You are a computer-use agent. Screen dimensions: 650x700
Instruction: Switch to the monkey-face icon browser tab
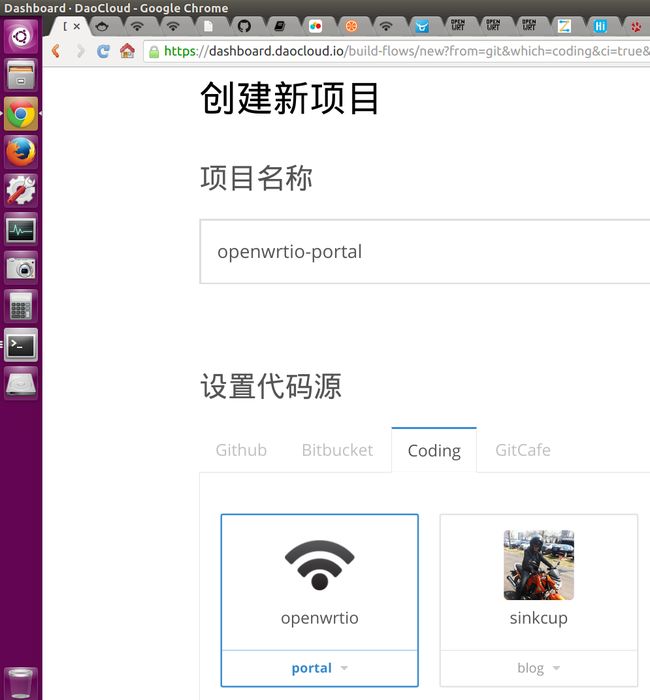[102, 26]
